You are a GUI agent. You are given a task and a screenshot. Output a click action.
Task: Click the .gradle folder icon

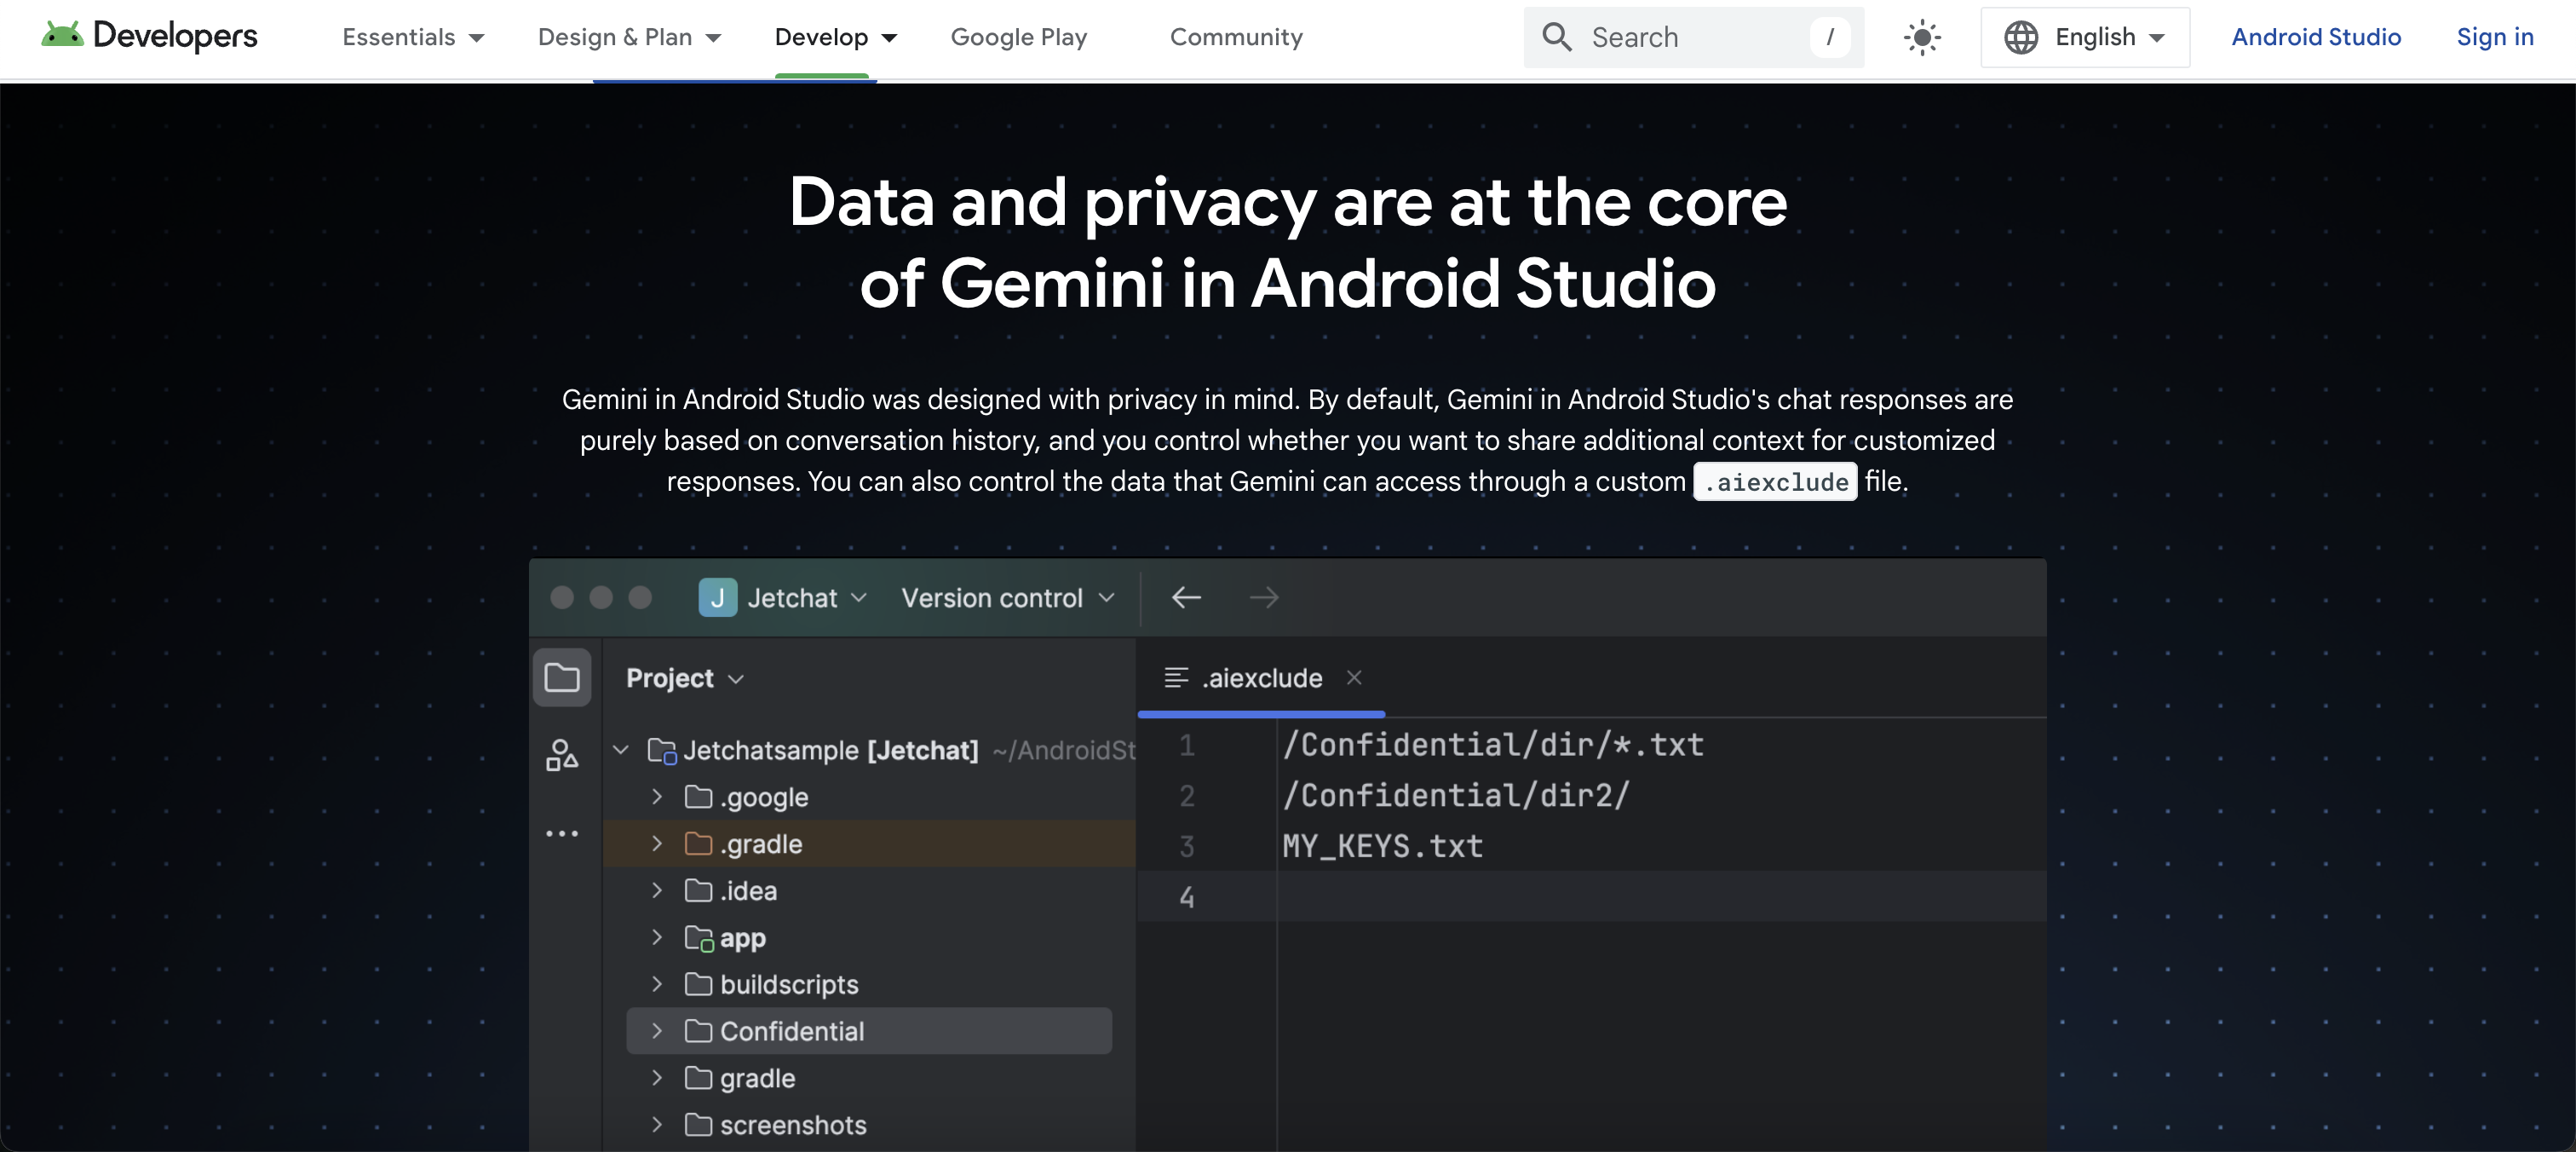(698, 844)
